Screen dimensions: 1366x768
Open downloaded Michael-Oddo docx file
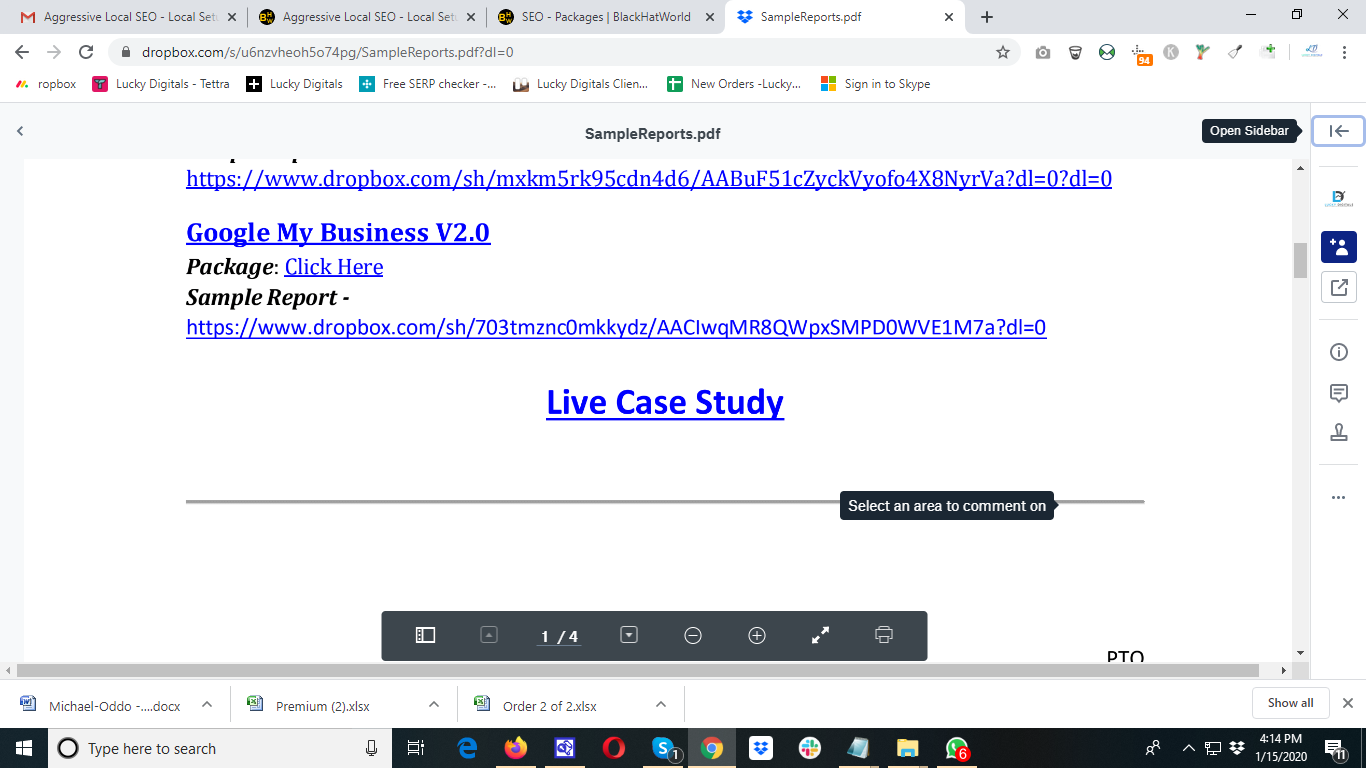click(101, 705)
